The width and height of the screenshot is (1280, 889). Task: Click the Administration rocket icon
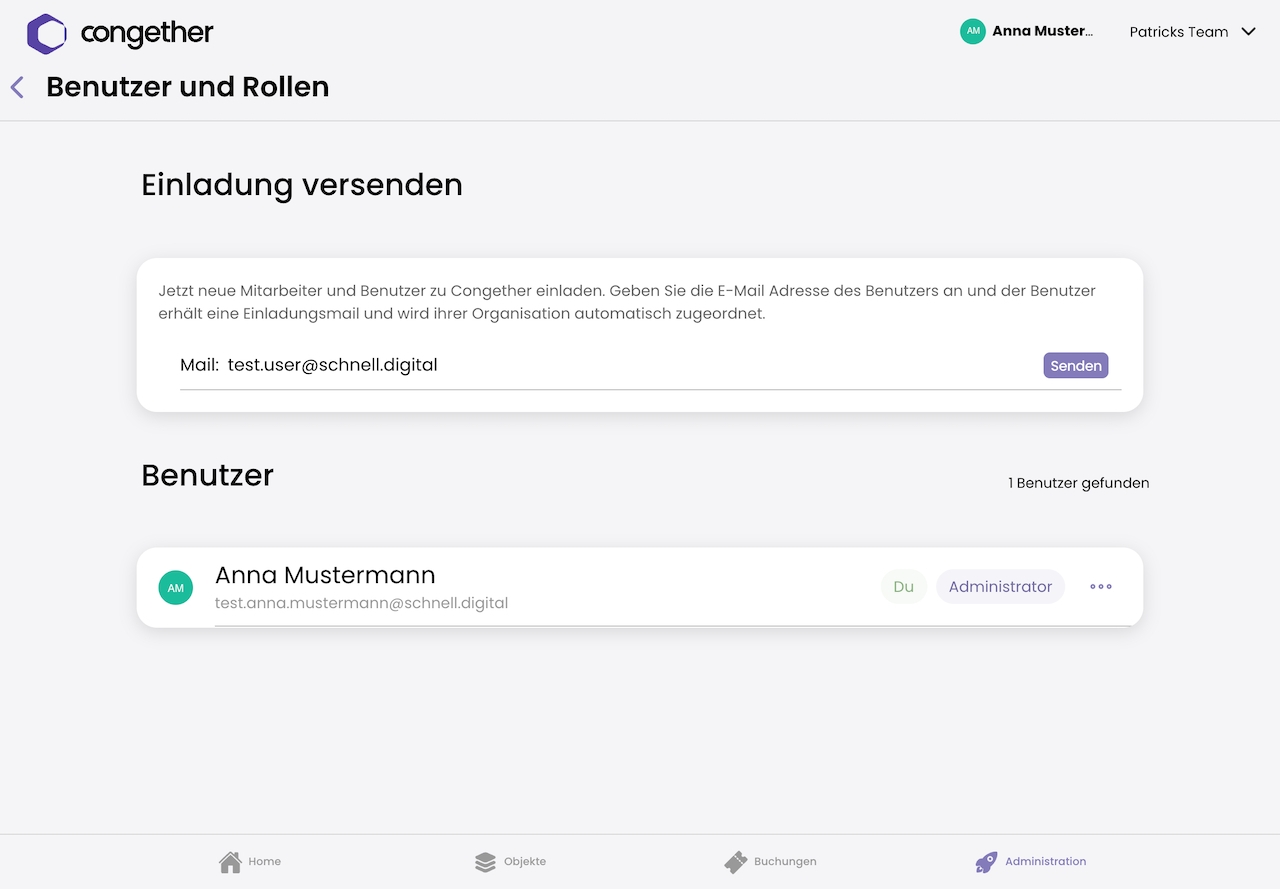point(986,862)
